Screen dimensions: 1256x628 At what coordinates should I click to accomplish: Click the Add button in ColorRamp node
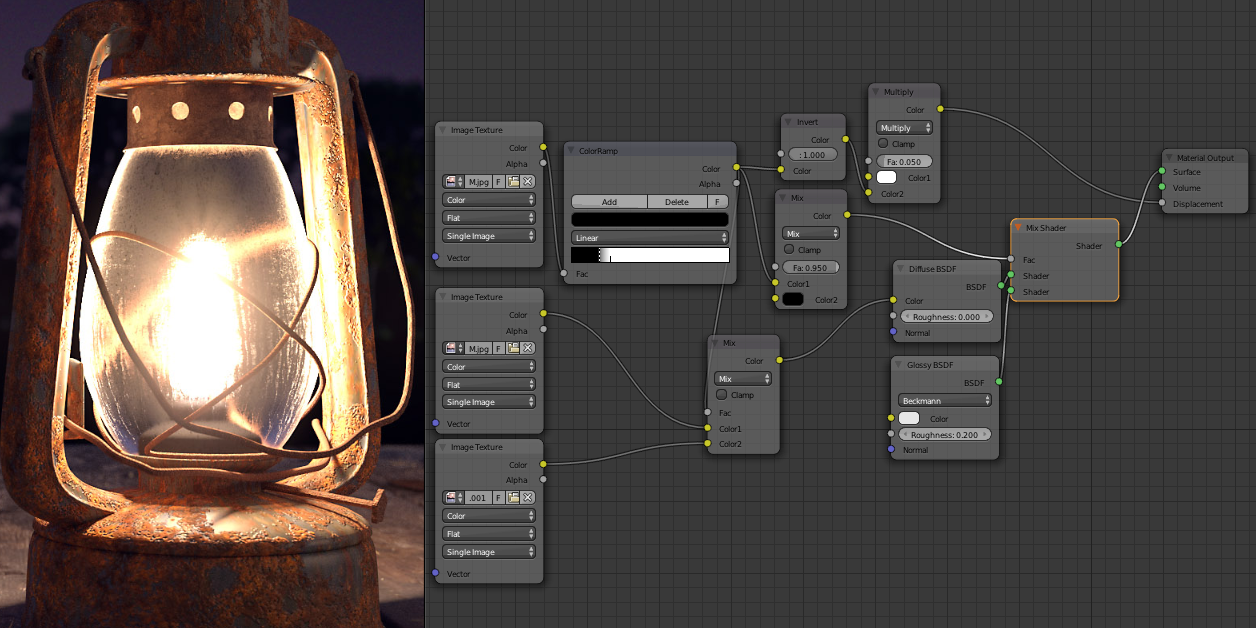pyautogui.click(x=609, y=202)
